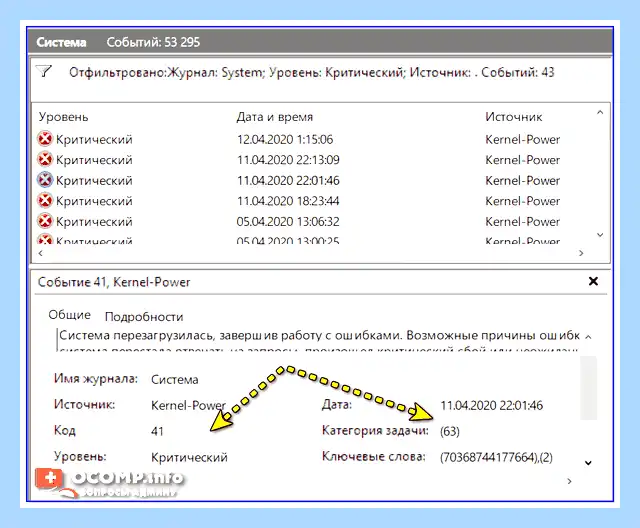The height and width of the screenshot is (528, 640).
Task: Click the Категория задачи: label
Action: (x=375, y=430)
